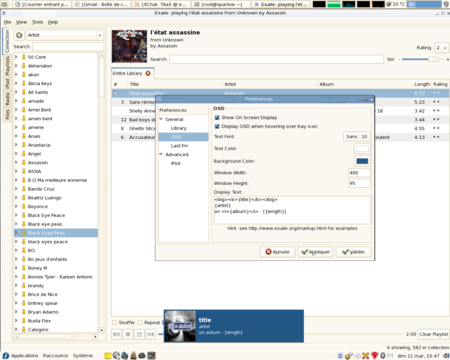Image resolution: width=450 pixels, height=360 pixels.
Task: Open the Help menu
Action: click(53, 22)
